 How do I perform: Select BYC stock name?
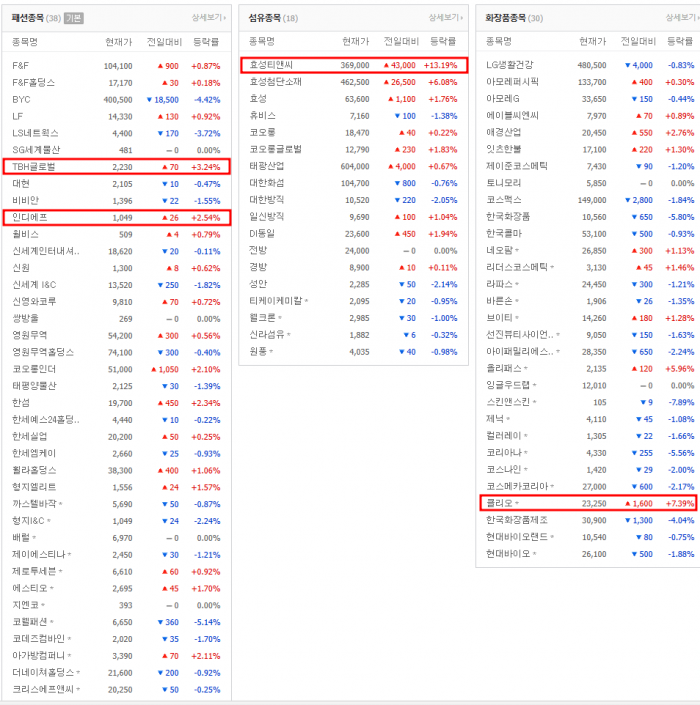(x=21, y=99)
